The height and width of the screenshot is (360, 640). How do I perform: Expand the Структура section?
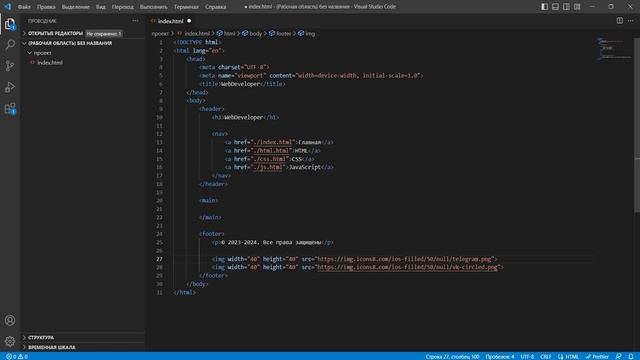point(41,338)
